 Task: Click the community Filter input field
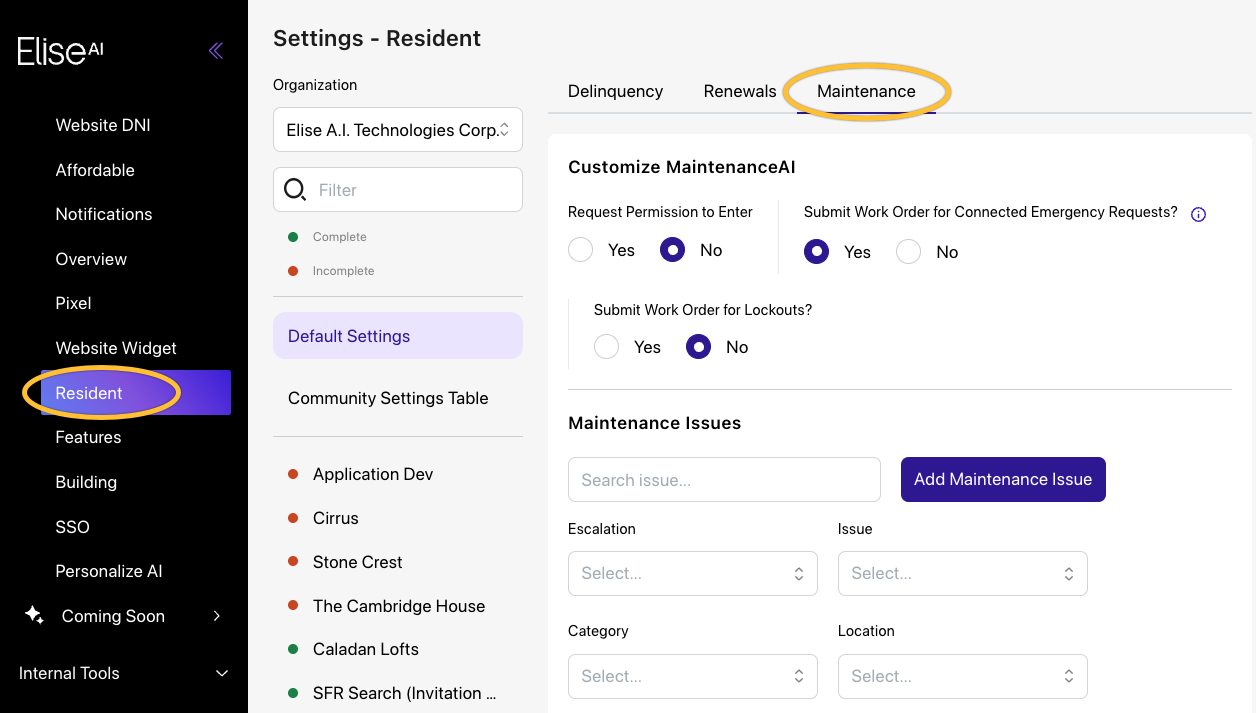click(398, 190)
